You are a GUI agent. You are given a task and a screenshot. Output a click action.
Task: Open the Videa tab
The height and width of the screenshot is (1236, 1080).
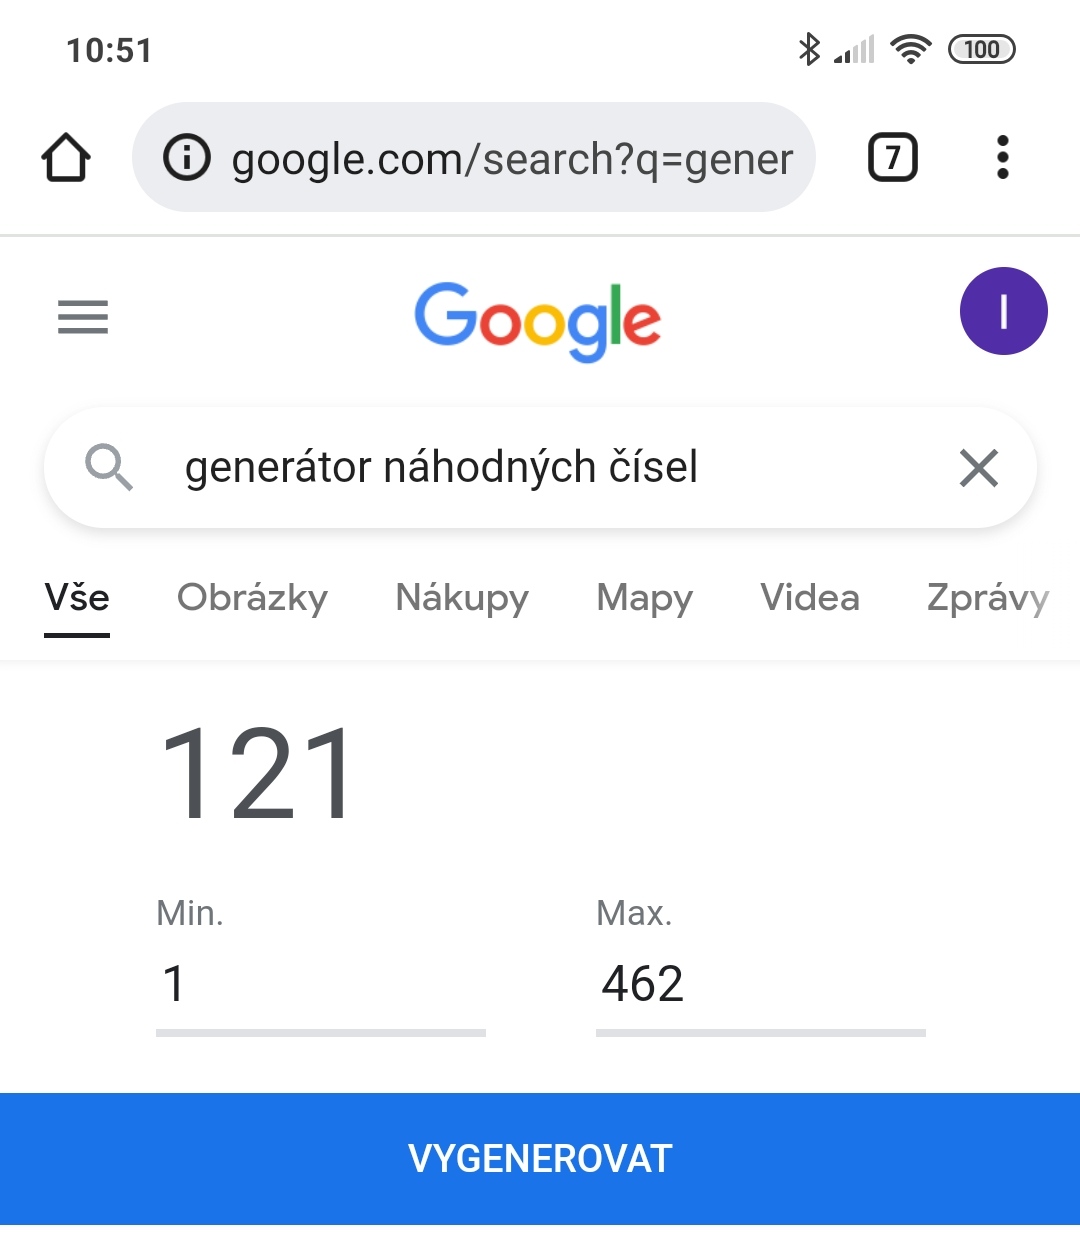809,598
